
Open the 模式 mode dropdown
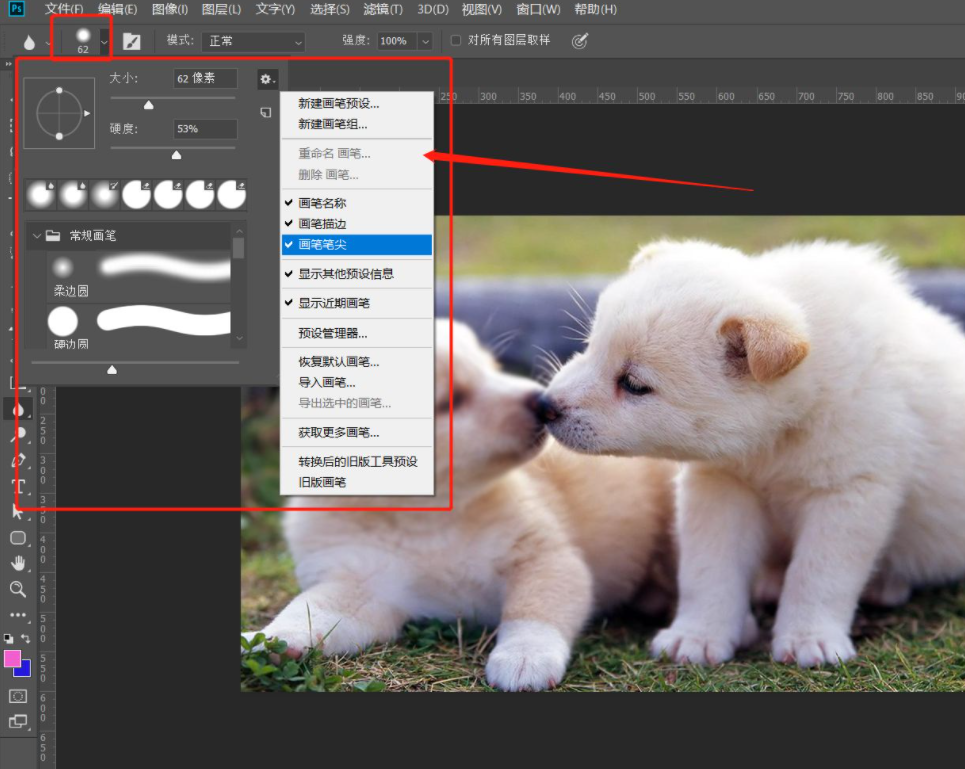[254, 41]
